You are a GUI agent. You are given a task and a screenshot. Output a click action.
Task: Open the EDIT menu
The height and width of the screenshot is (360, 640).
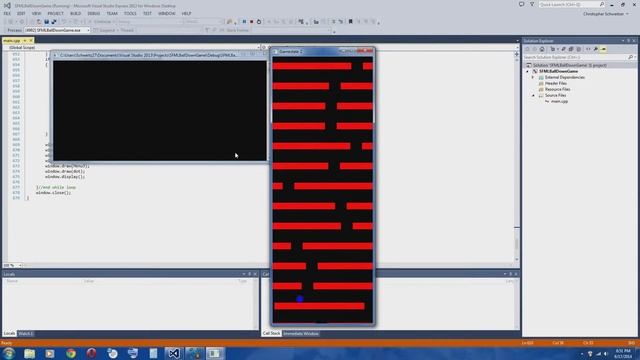click(x=21, y=13)
